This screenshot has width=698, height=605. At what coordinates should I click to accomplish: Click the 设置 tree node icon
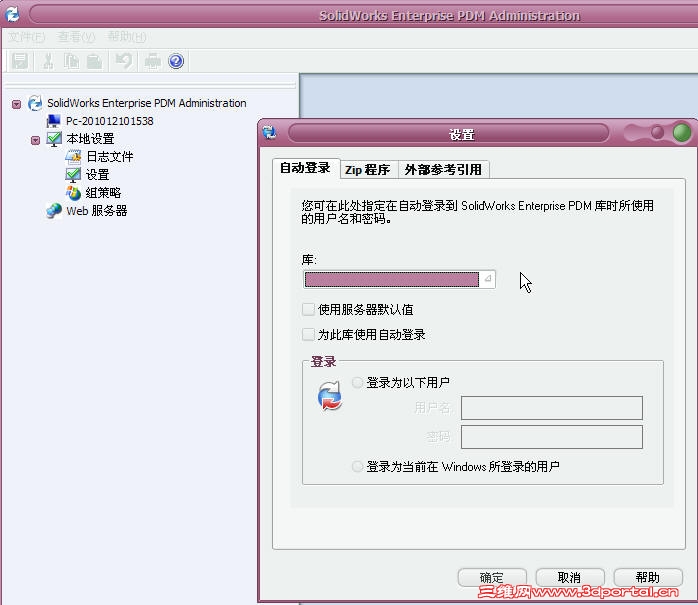click(x=73, y=175)
